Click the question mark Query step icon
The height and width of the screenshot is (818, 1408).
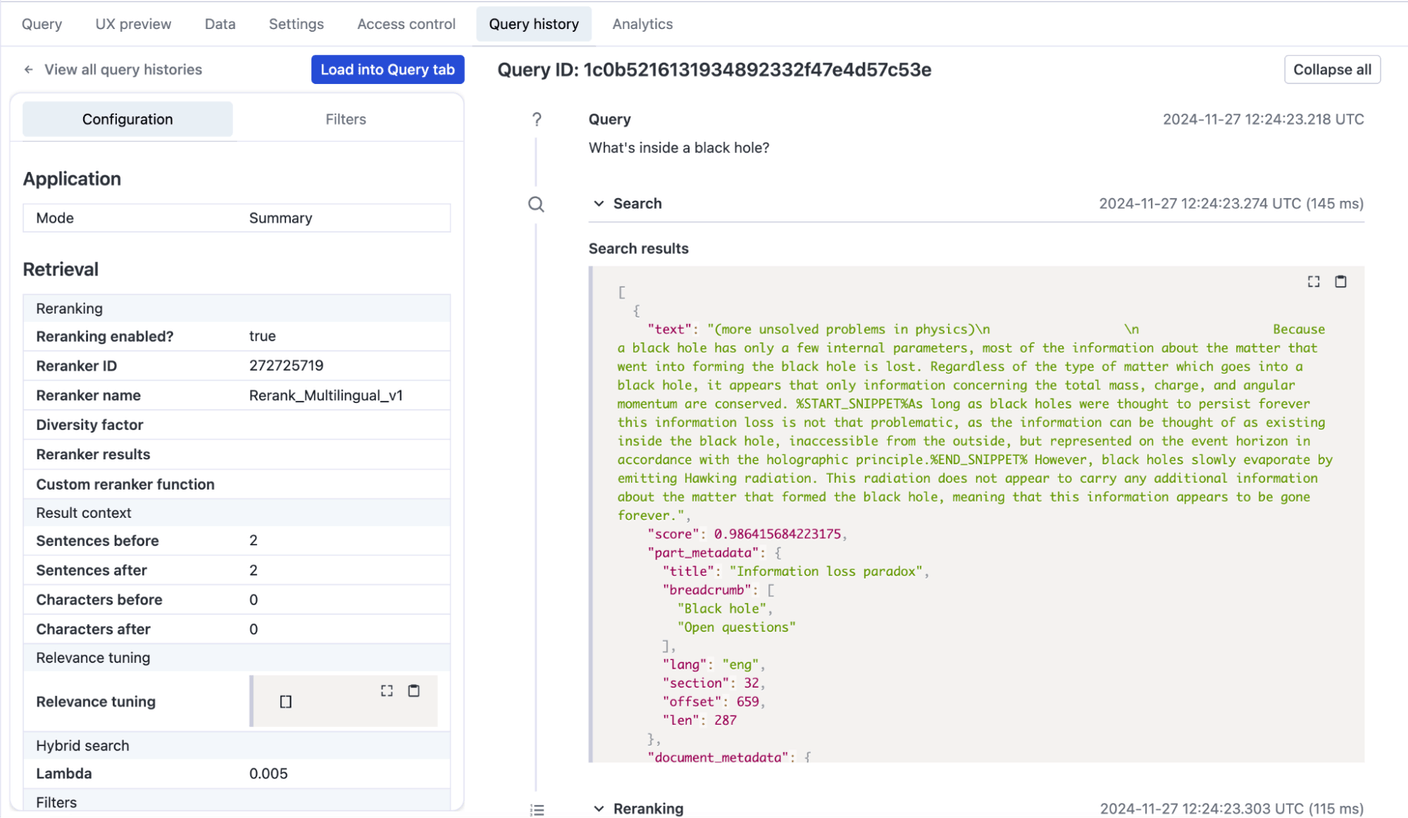click(x=537, y=120)
